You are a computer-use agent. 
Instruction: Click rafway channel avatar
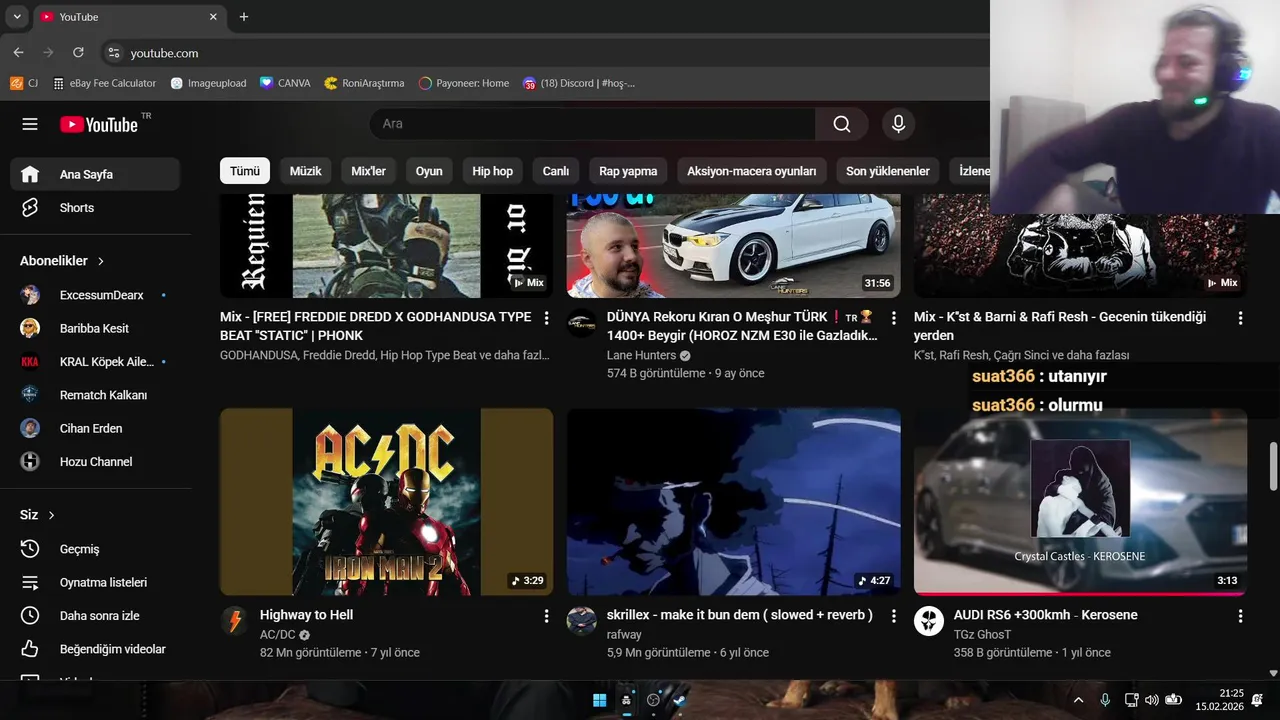pos(582,621)
